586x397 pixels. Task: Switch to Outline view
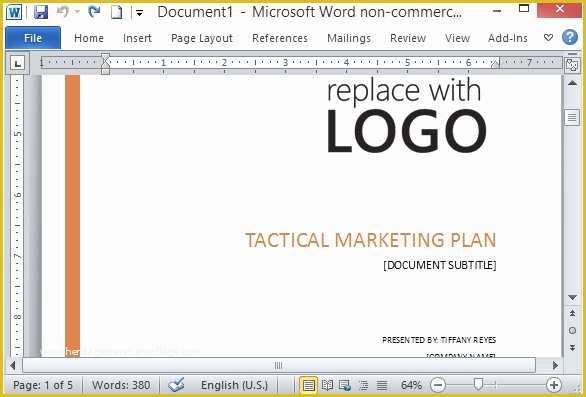click(x=363, y=385)
